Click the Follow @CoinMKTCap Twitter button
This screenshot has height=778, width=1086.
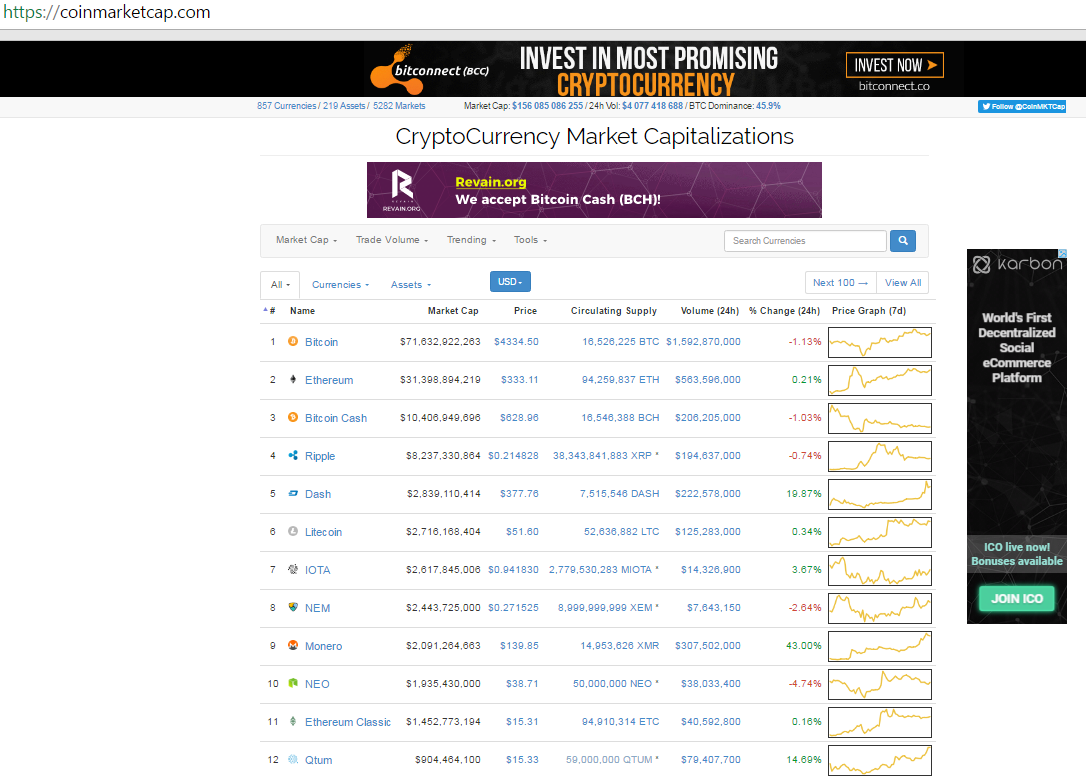1022,107
